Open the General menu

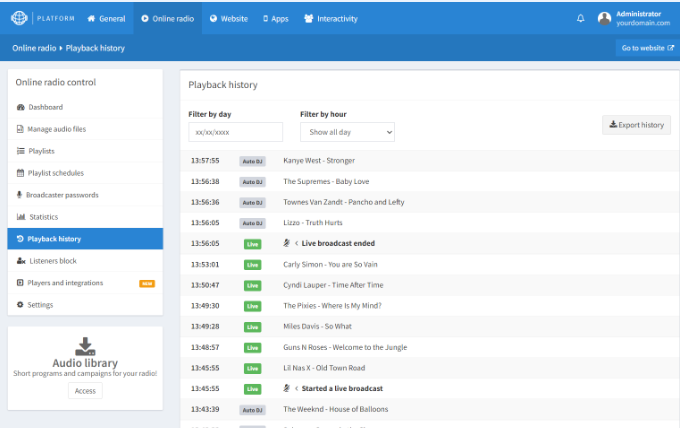pyautogui.click(x=106, y=19)
